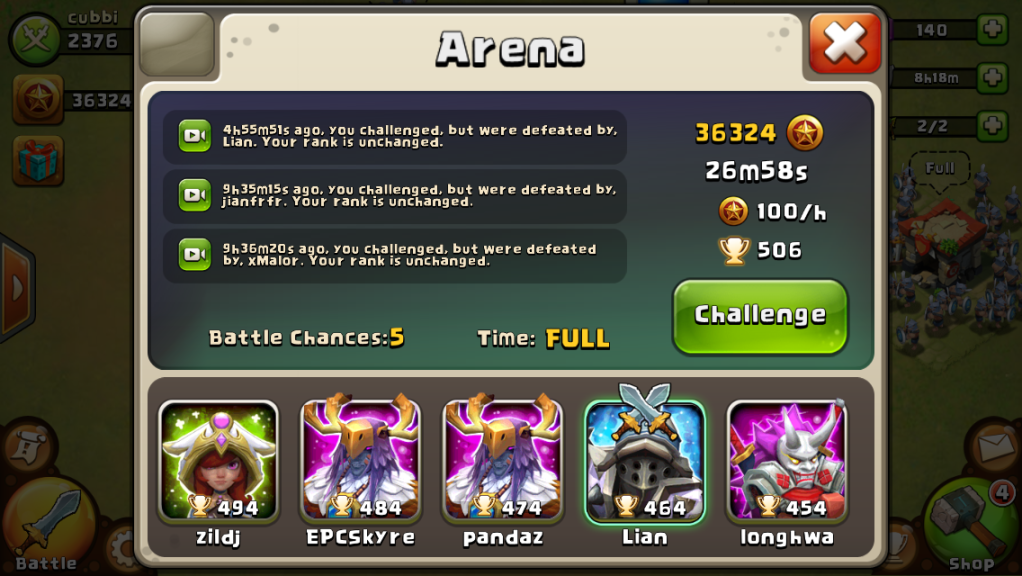Open the gift box icon
Image resolution: width=1022 pixels, height=576 pixels.
pyautogui.click(x=38, y=160)
